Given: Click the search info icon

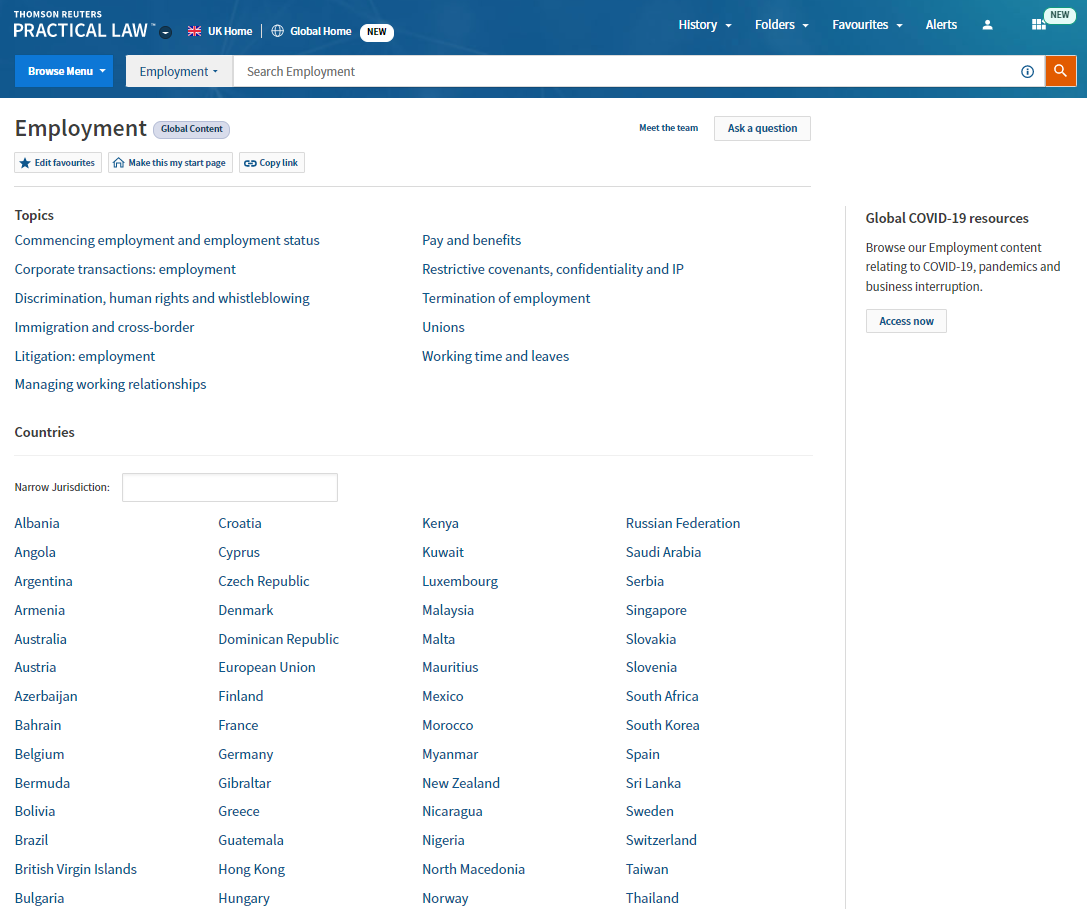Looking at the screenshot, I should point(1027,72).
